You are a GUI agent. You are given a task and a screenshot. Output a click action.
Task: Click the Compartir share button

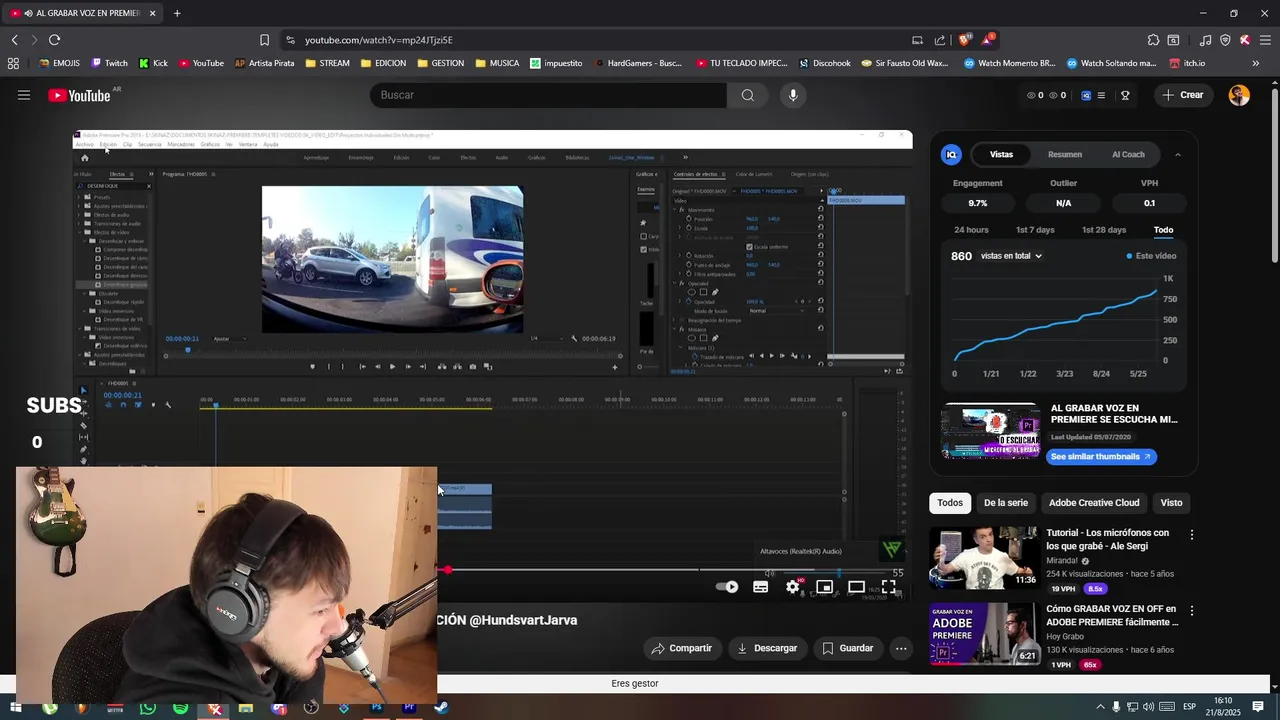tap(680, 648)
